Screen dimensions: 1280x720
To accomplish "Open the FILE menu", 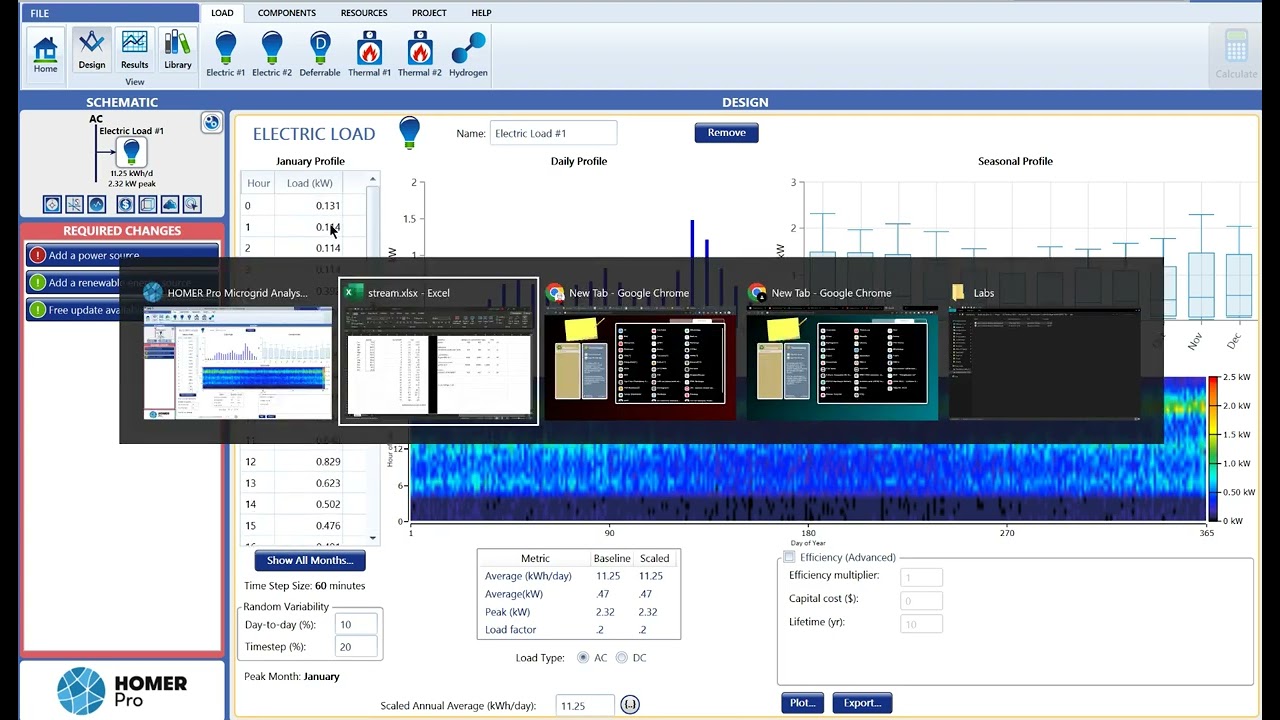I will [39, 13].
